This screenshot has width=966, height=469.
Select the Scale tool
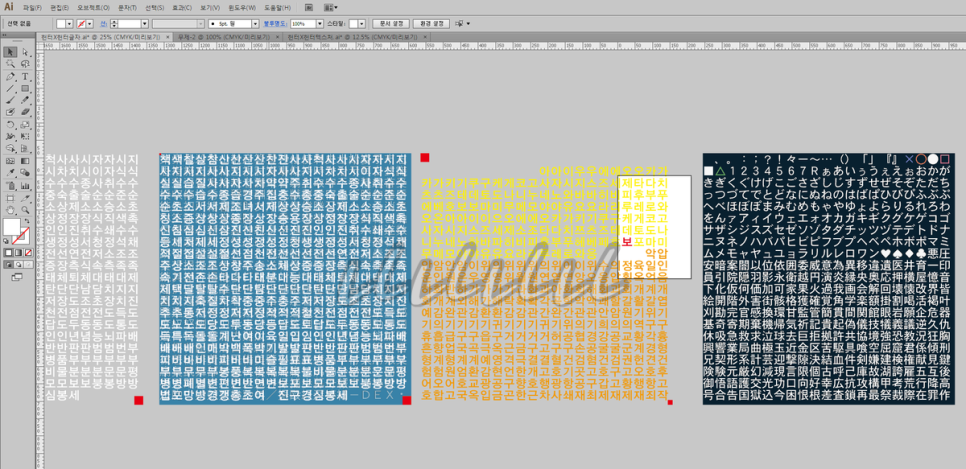[25, 125]
